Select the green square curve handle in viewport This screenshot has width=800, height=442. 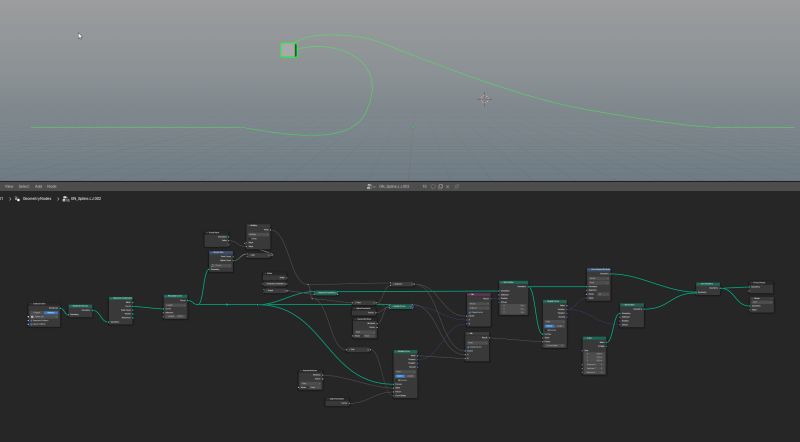[x=289, y=50]
